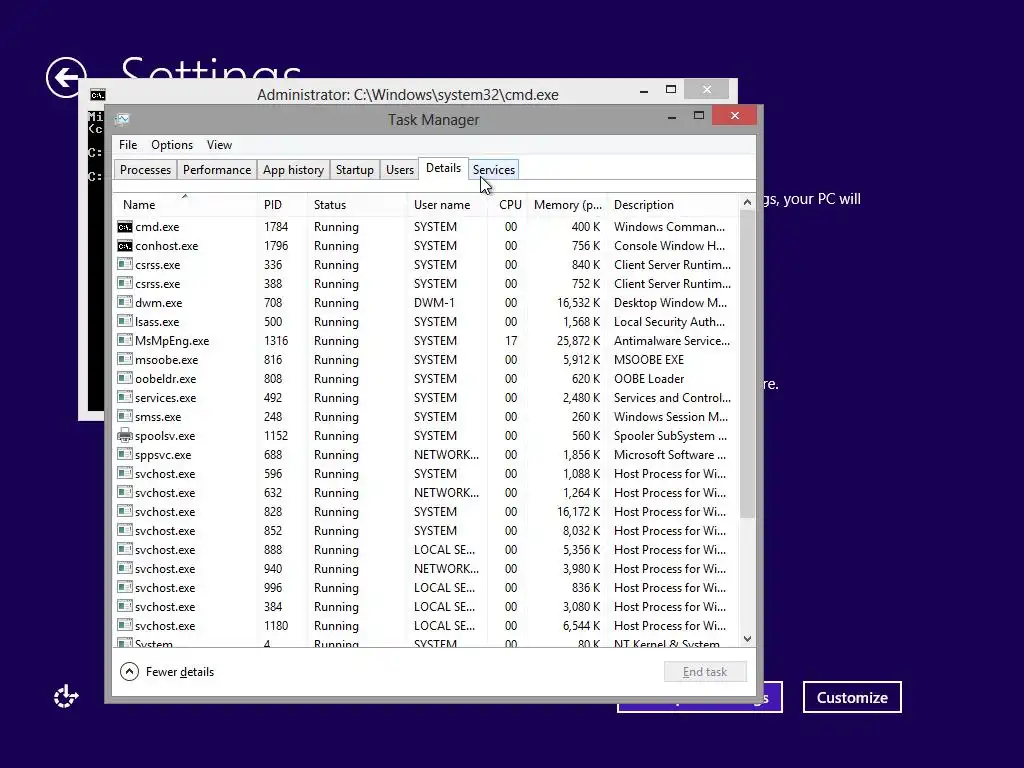Click the cmd.exe window title bar icon
Image resolution: width=1024 pixels, height=768 pixels.
pyautogui.click(x=97, y=95)
